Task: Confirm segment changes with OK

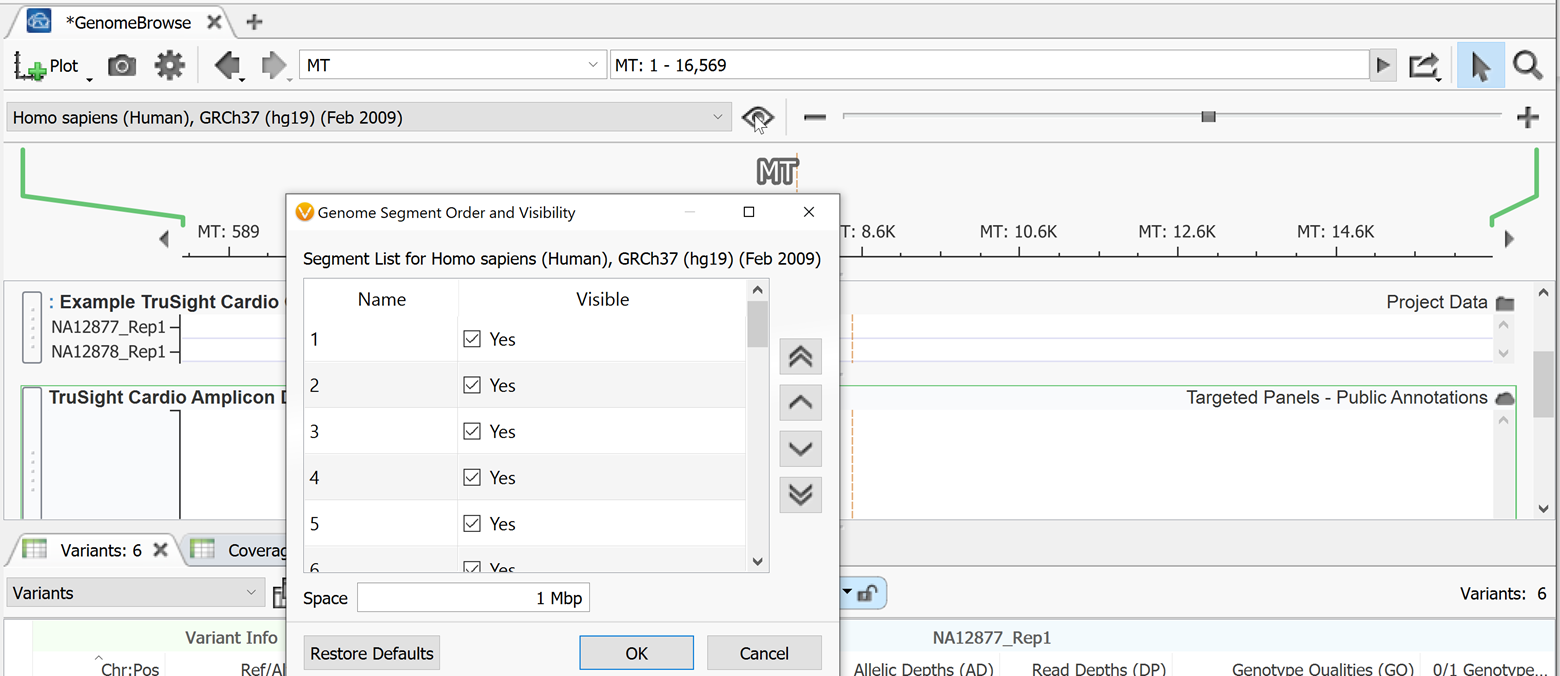Action: point(636,653)
